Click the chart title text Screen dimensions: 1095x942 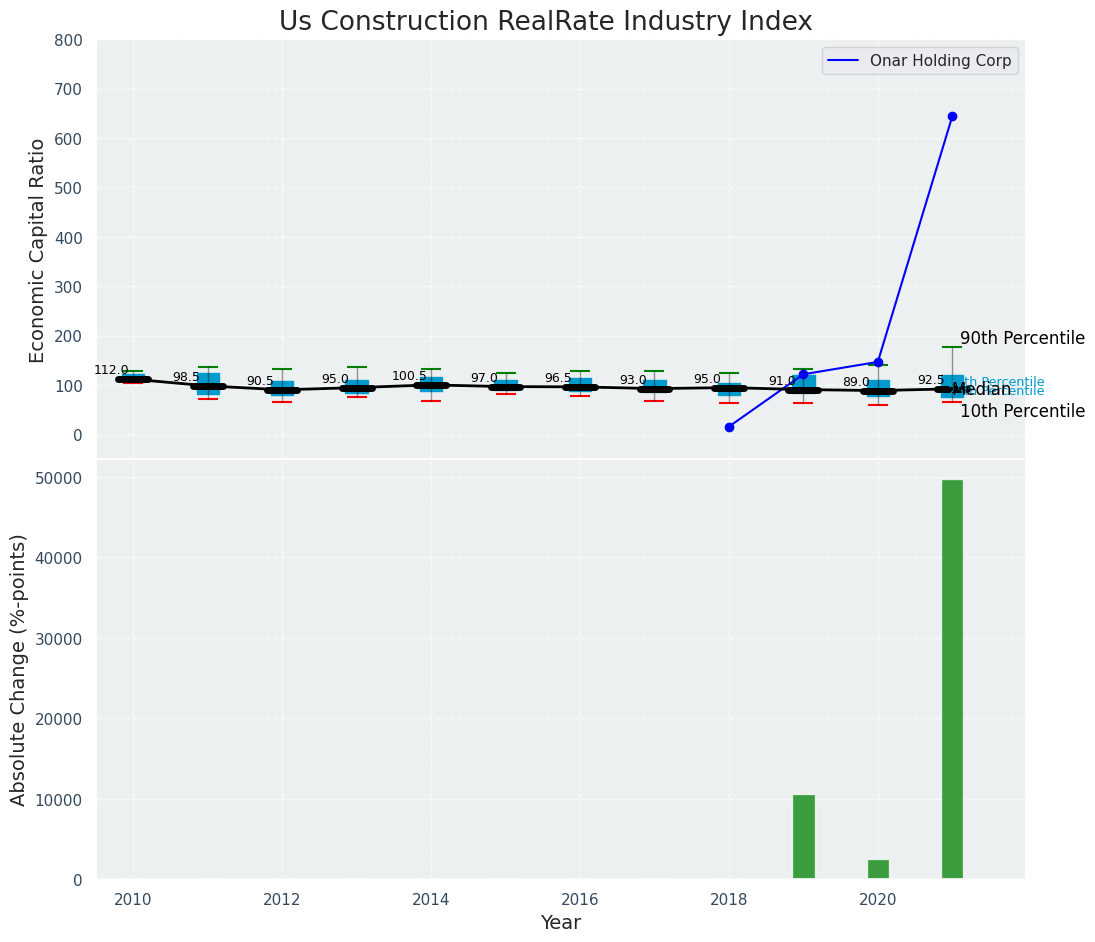coord(545,22)
